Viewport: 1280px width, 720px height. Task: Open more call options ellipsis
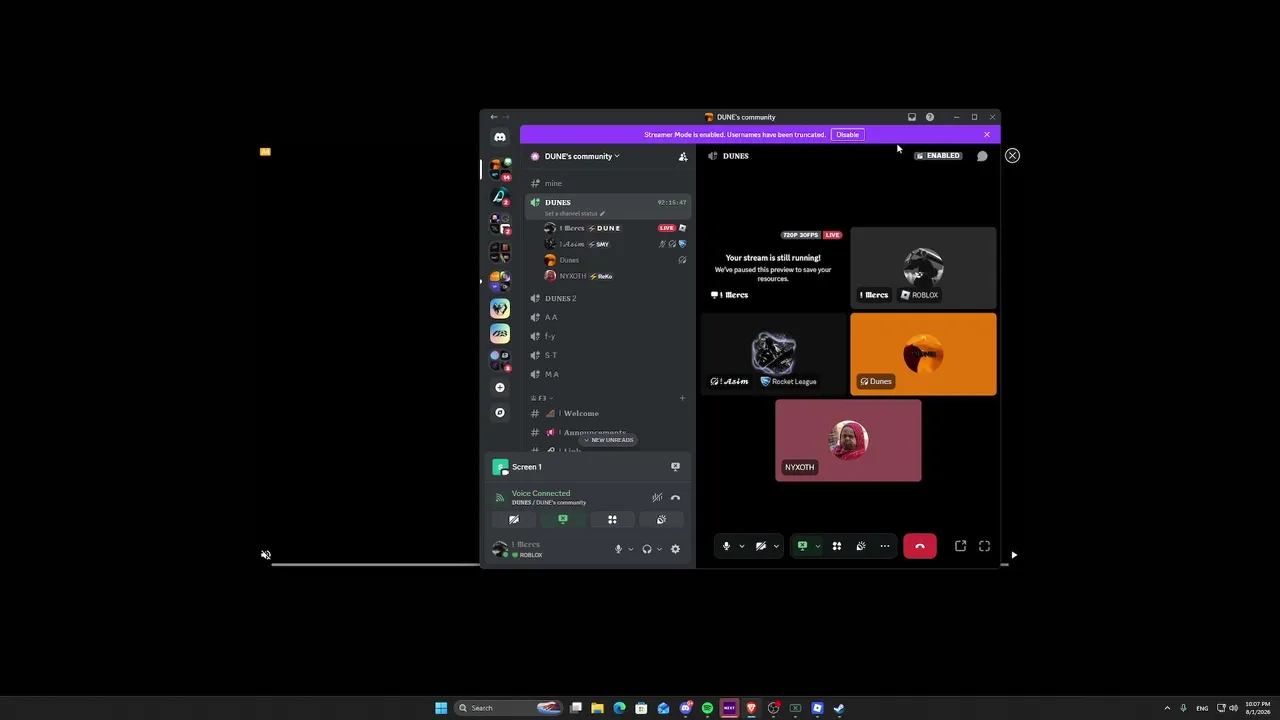[885, 546]
